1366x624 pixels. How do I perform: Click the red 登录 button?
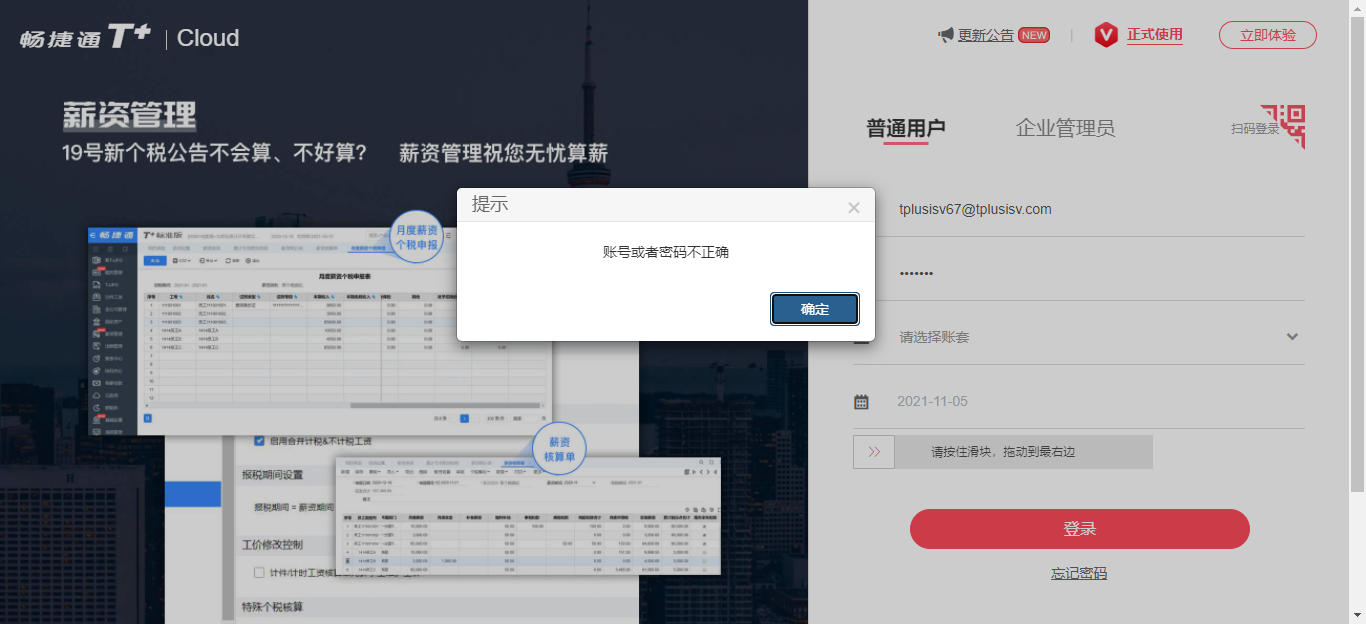(x=1080, y=529)
